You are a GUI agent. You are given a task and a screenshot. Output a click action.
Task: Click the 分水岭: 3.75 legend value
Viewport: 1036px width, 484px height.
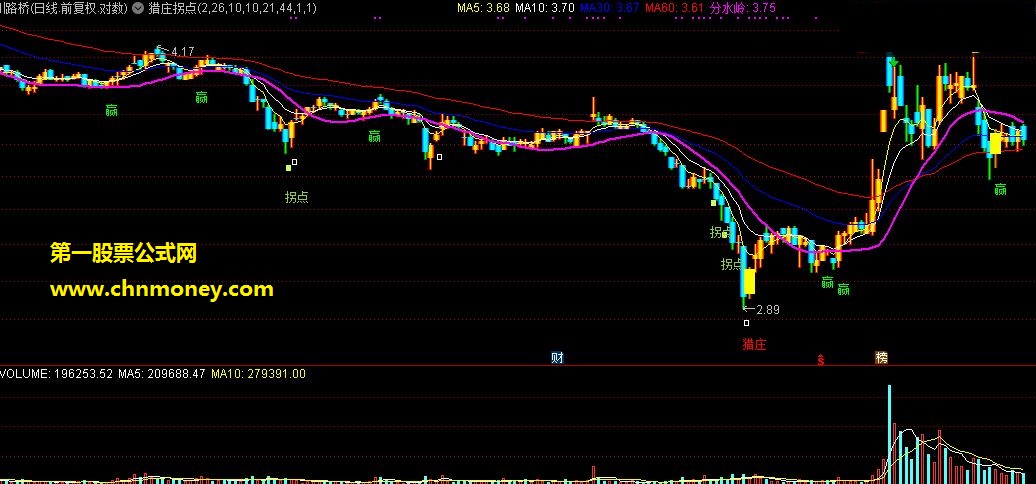coord(743,9)
